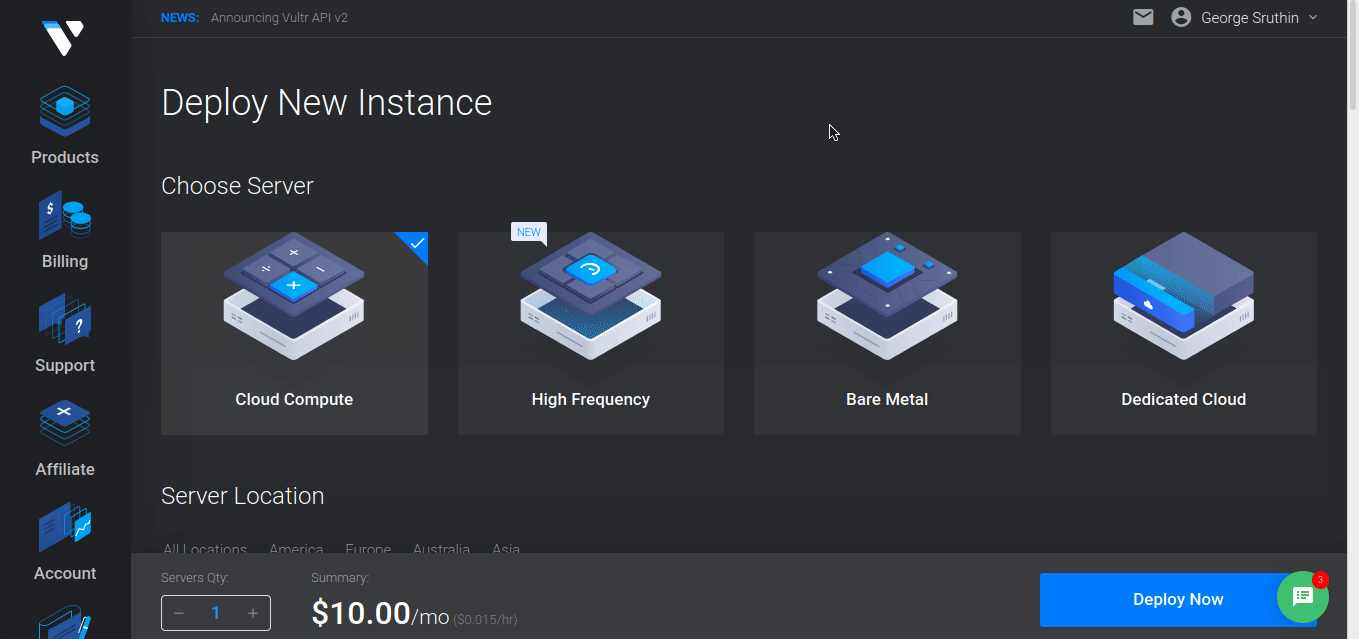Expand the George Sruthin account menu
This screenshot has height=639, width=1359.
(x=1260, y=18)
